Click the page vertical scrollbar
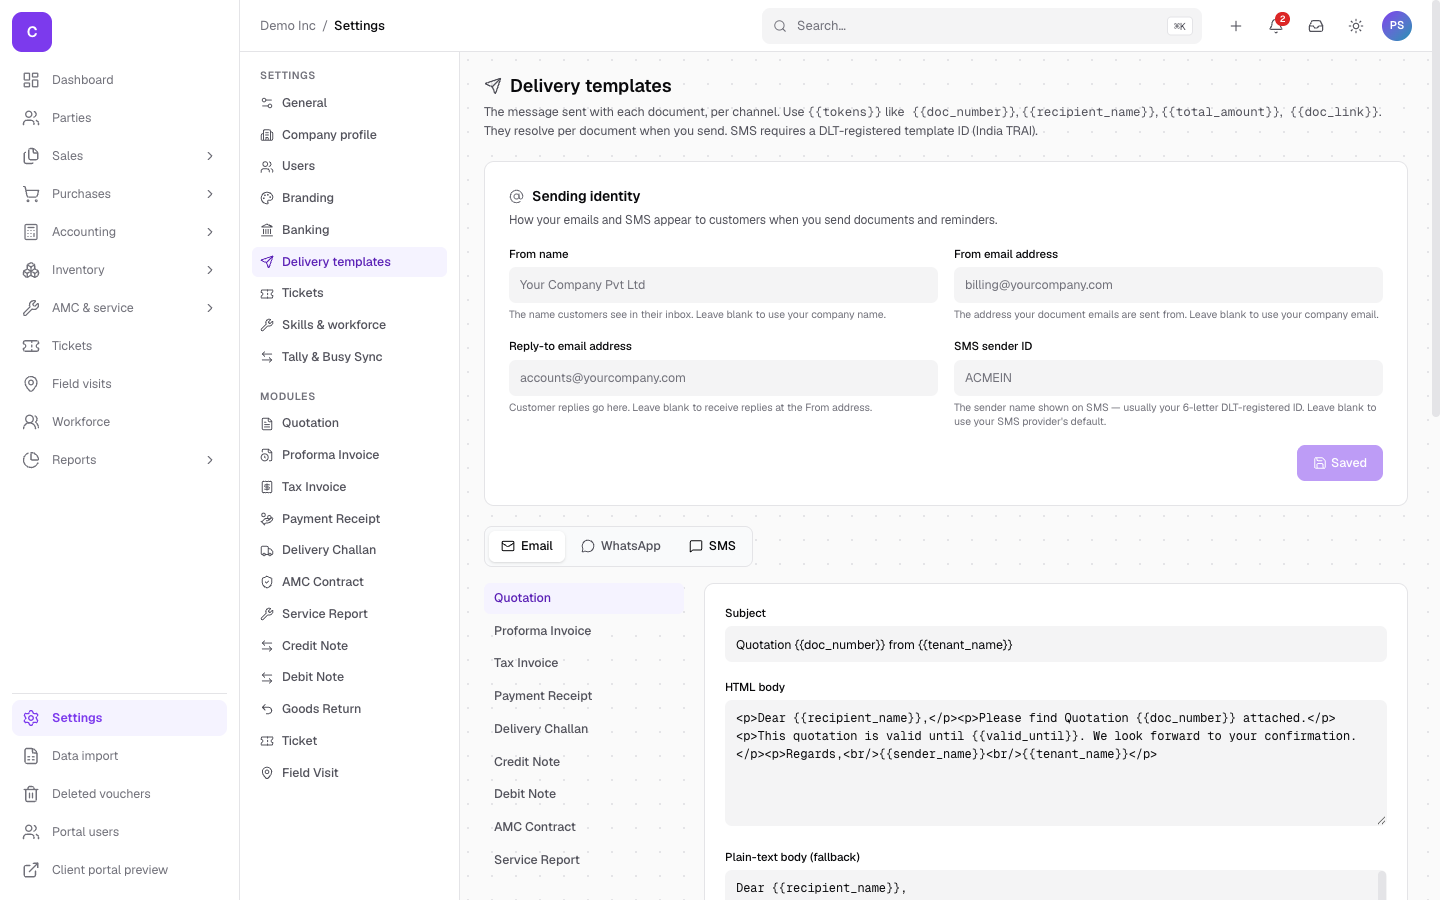Viewport: 1440px width, 900px height. [x=1436, y=210]
